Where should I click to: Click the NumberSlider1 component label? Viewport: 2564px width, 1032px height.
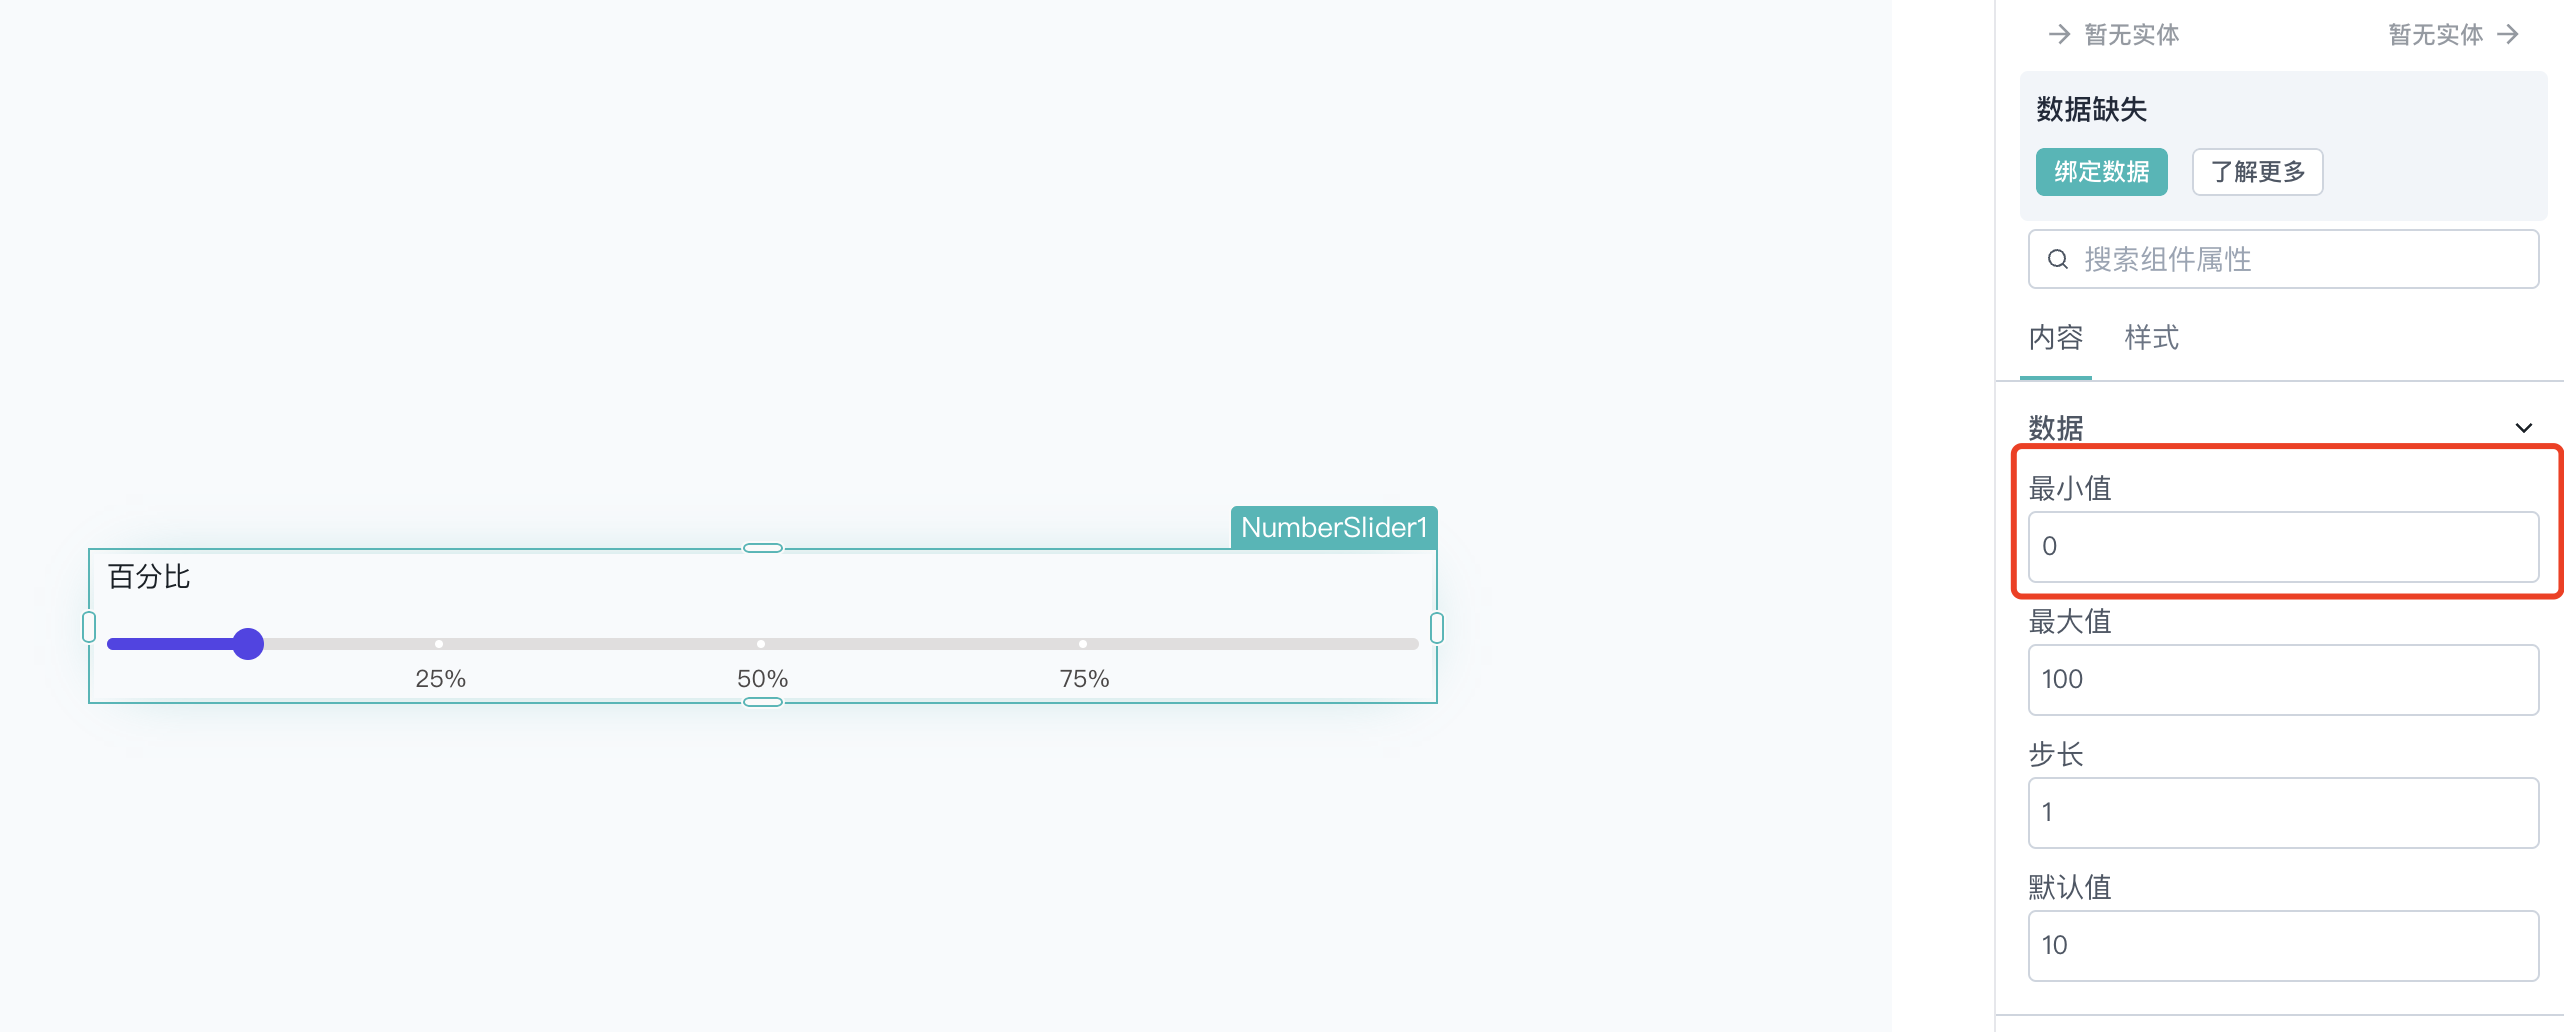click(x=1334, y=527)
